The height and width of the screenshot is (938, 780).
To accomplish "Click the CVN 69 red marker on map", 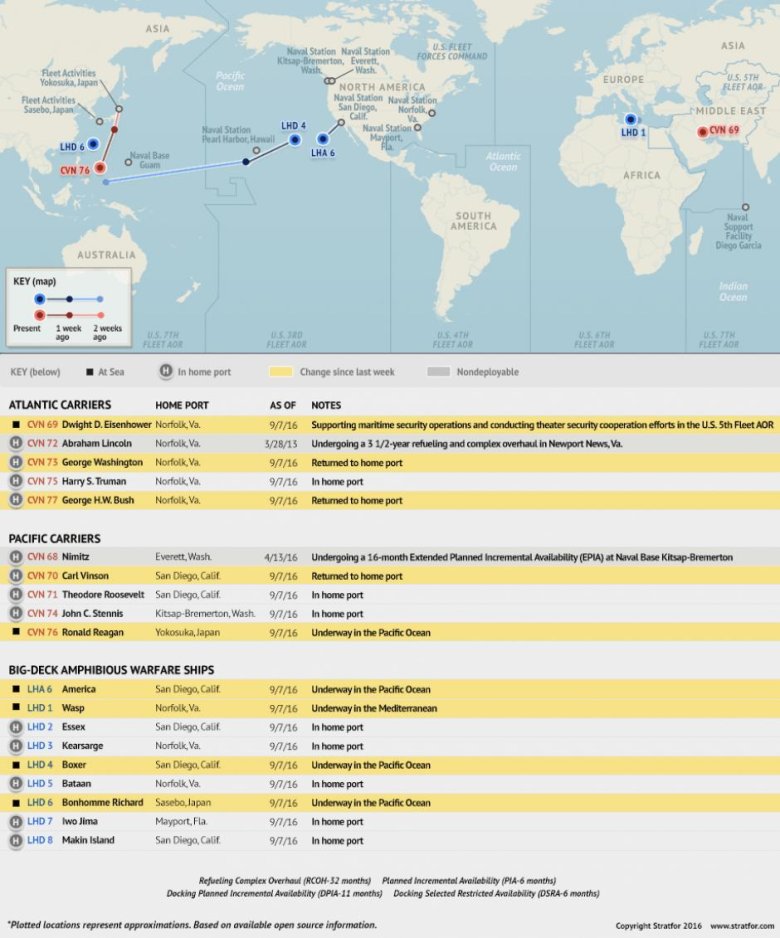I will [x=701, y=131].
